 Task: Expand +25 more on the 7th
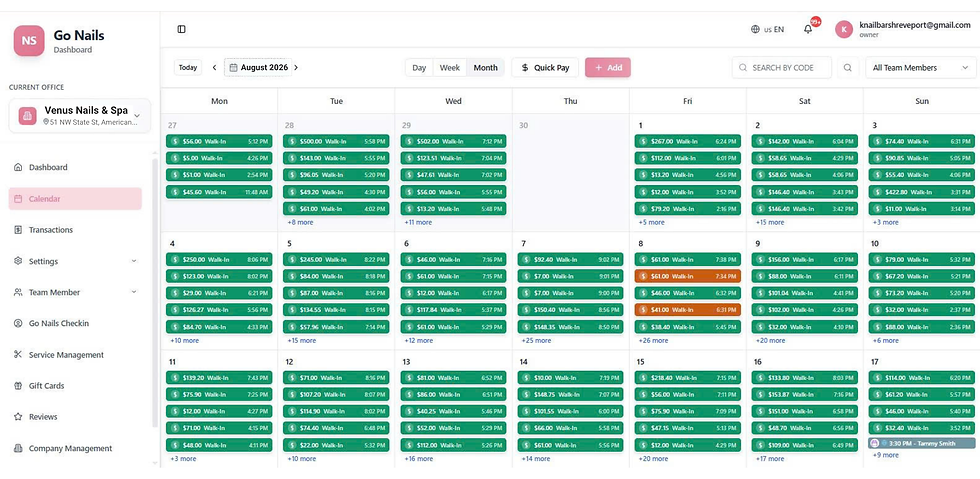coord(536,341)
